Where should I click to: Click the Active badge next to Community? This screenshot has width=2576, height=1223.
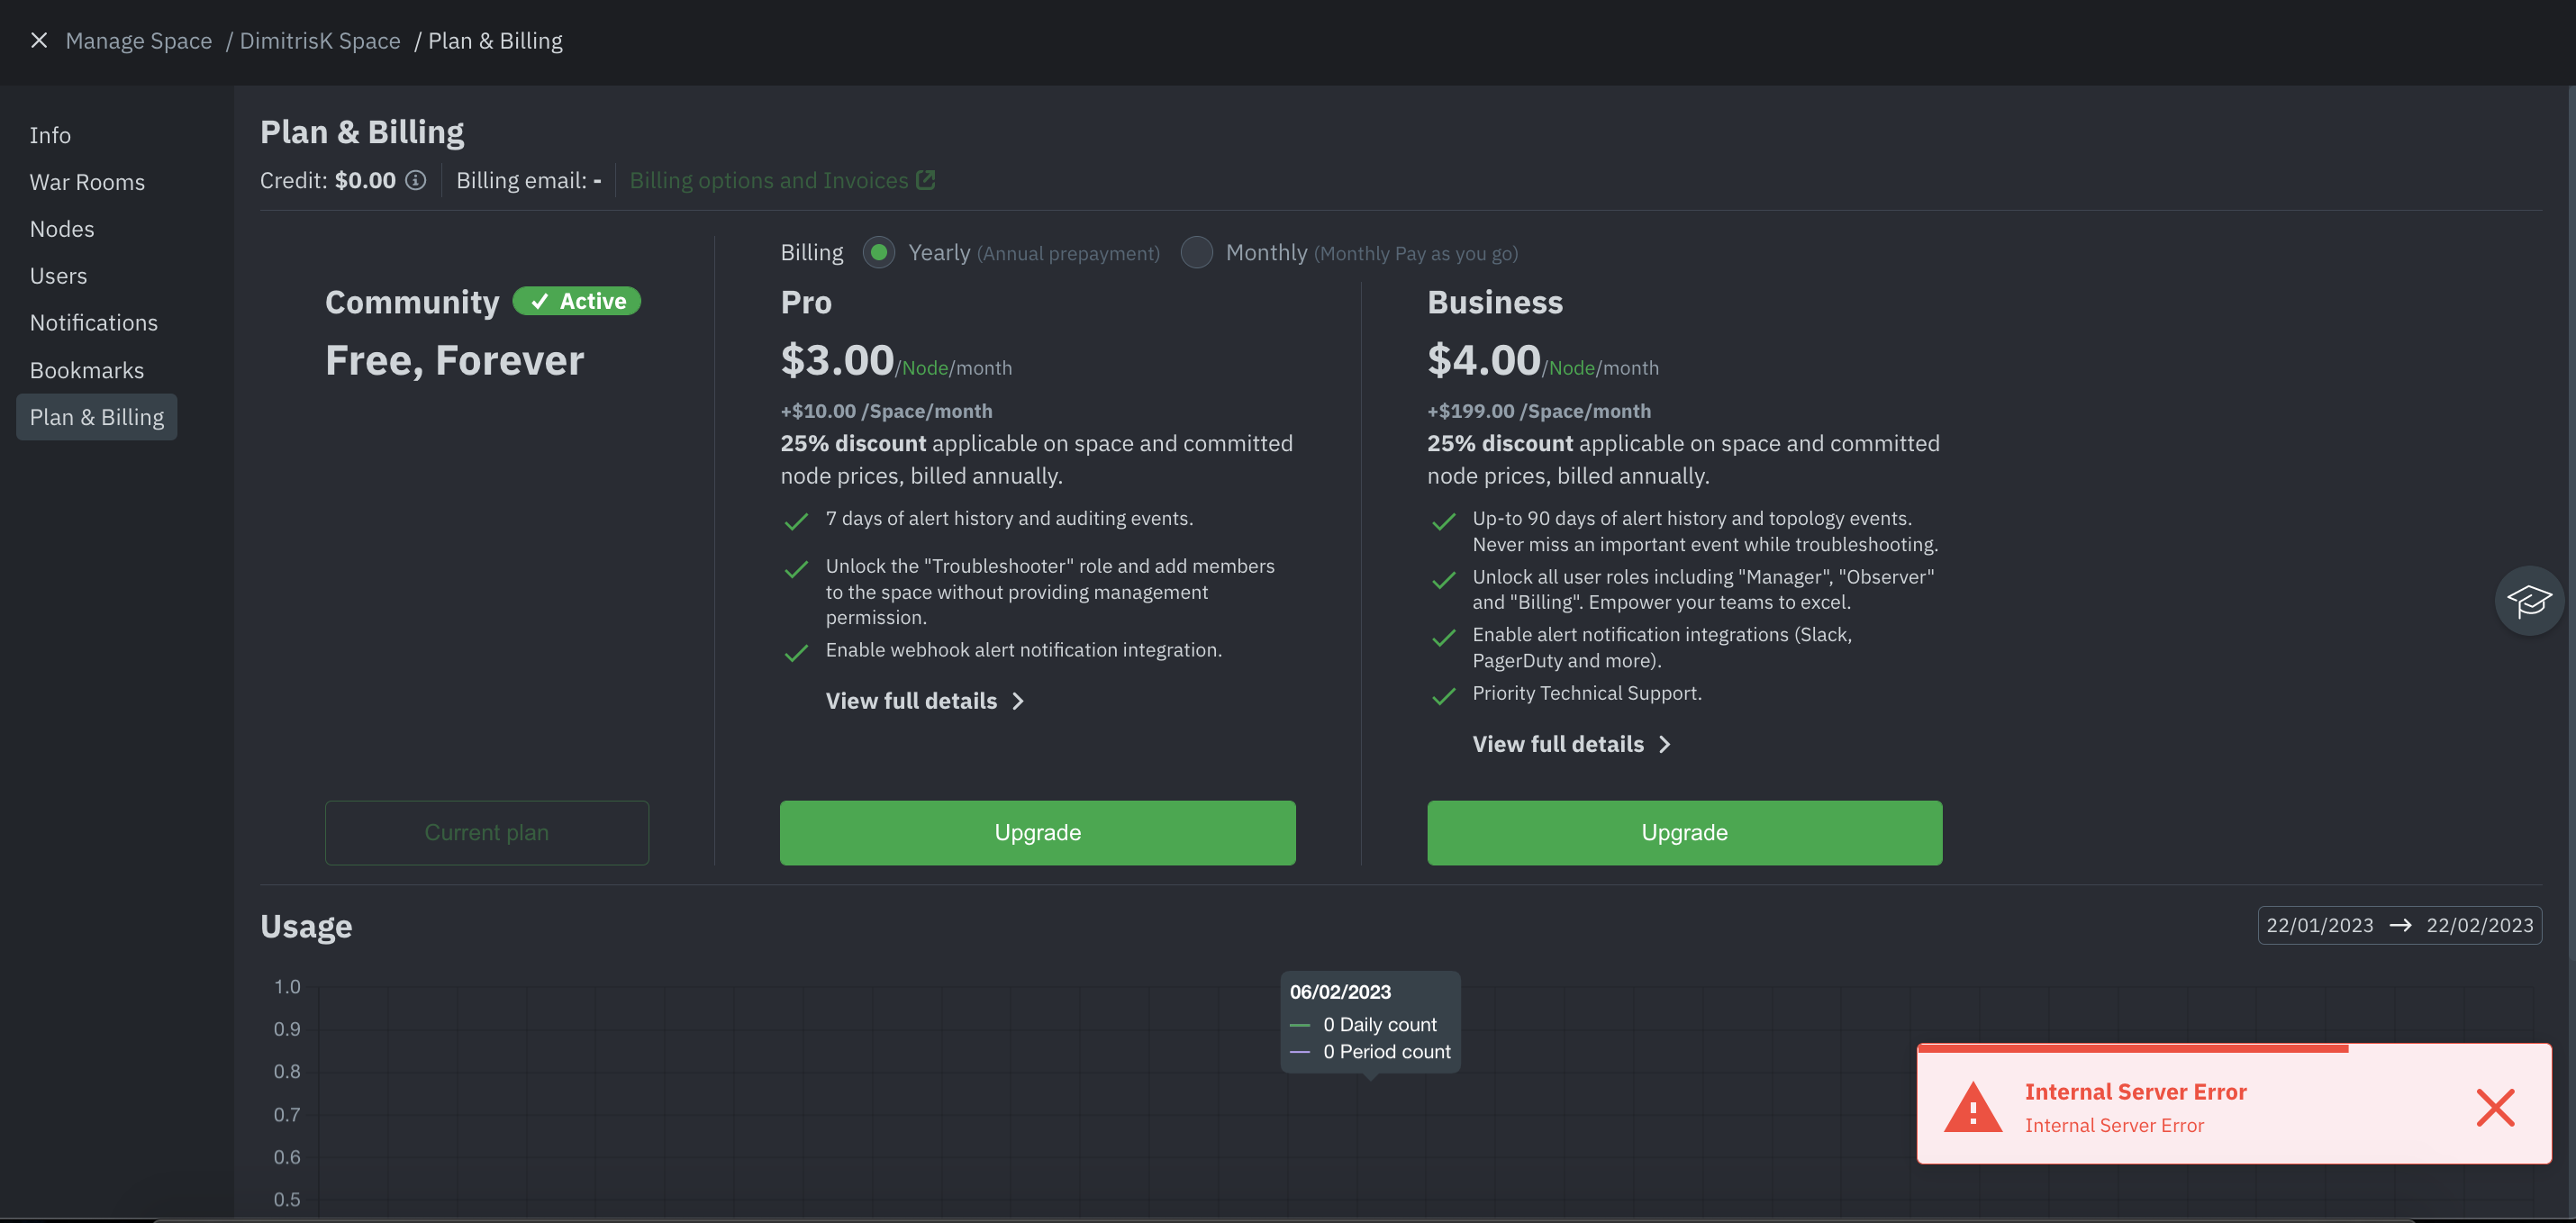point(577,301)
